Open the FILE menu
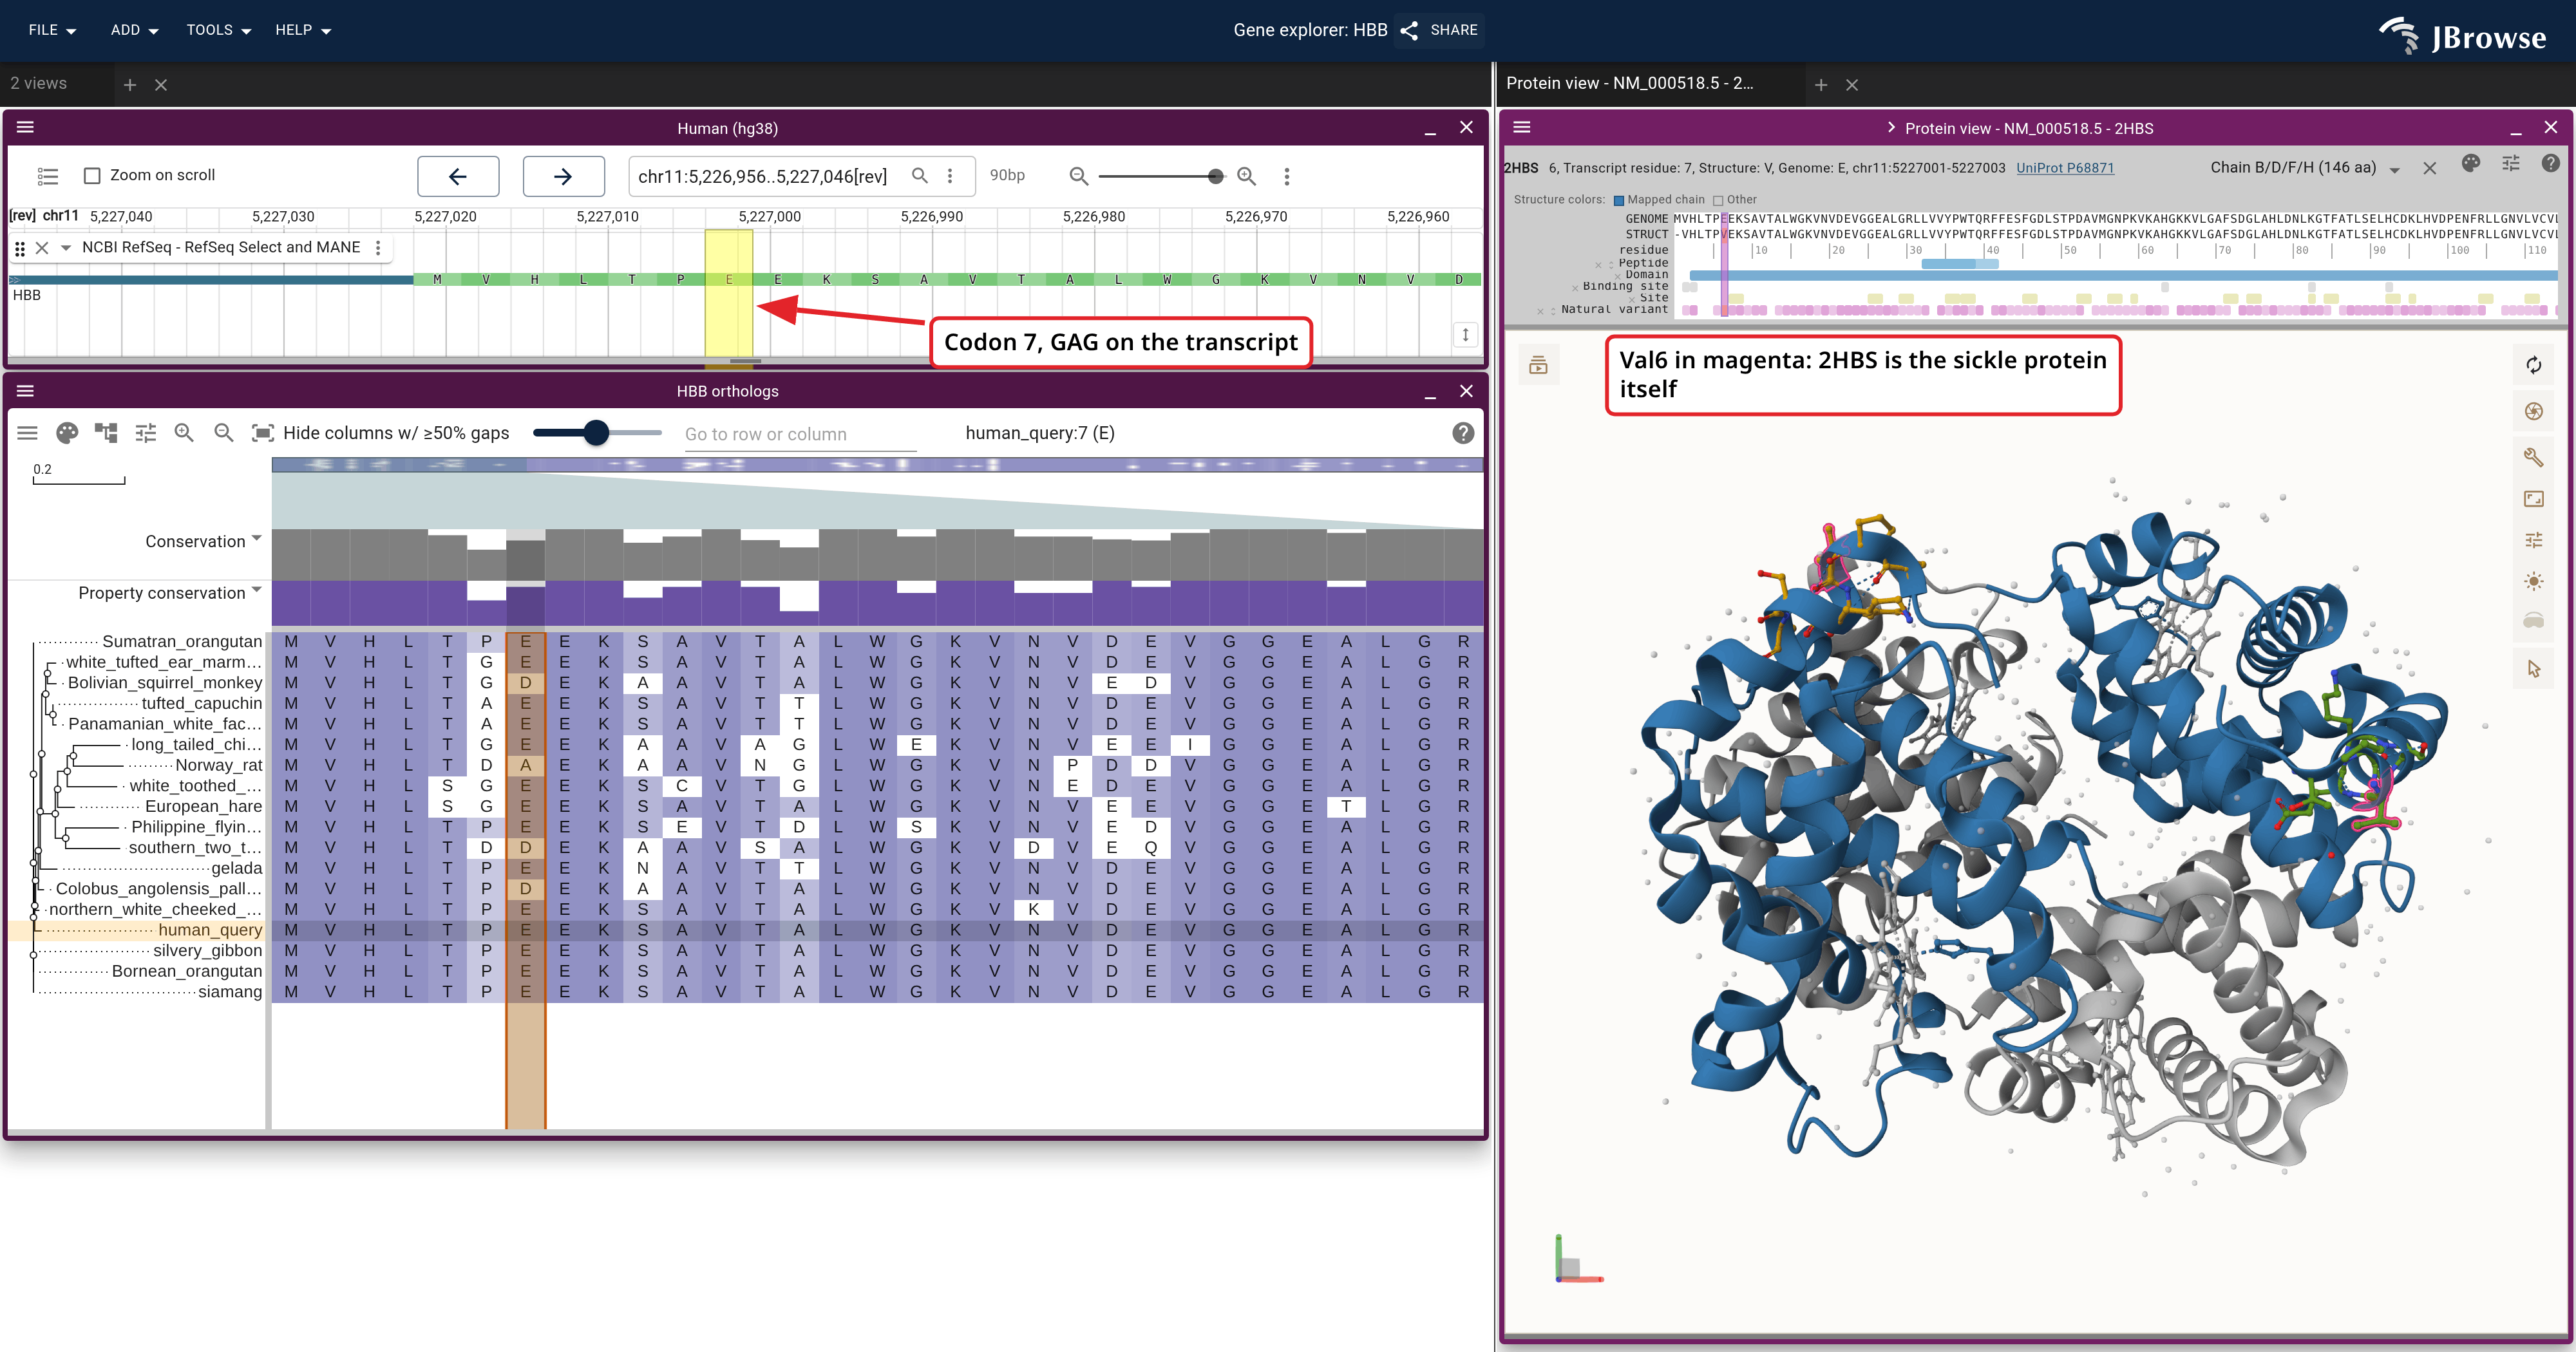Screen dimensions: 2576x1352 point(52,30)
